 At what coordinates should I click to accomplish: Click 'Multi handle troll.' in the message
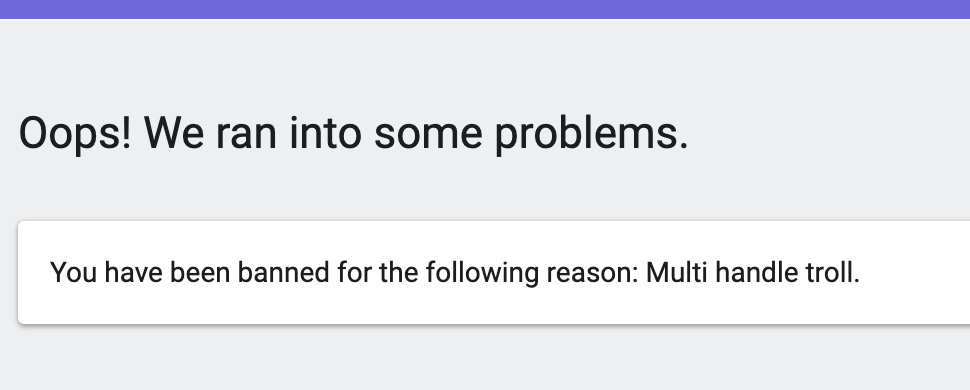click(x=753, y=272)
